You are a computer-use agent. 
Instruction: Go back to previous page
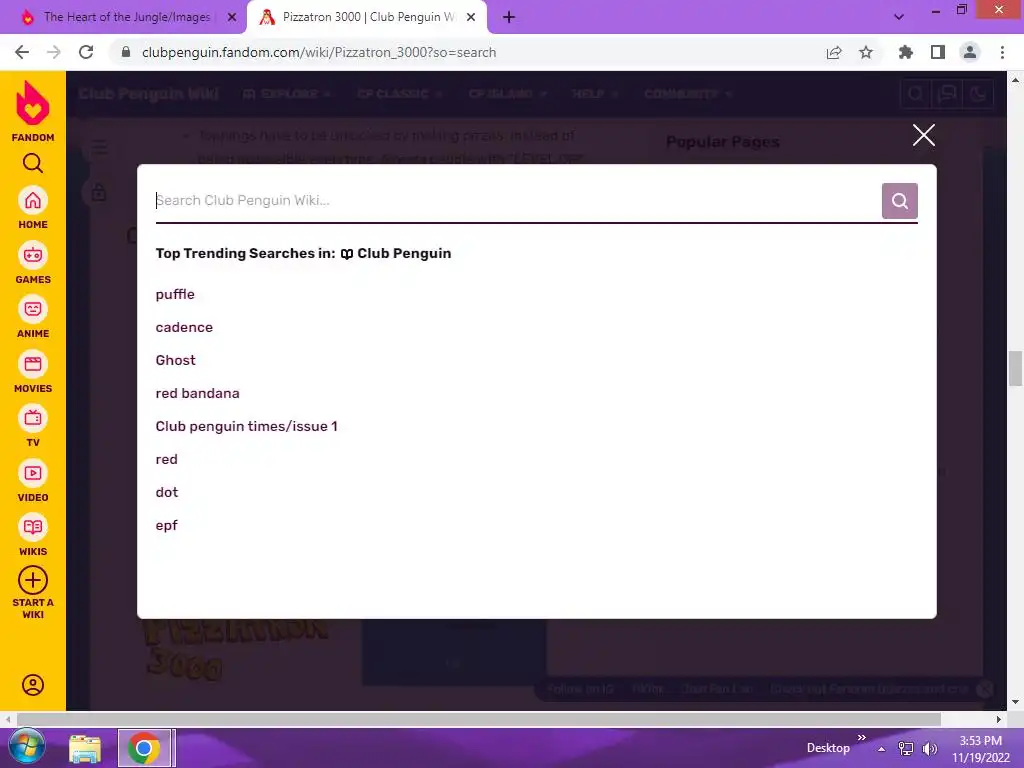(x=22, y=52)
